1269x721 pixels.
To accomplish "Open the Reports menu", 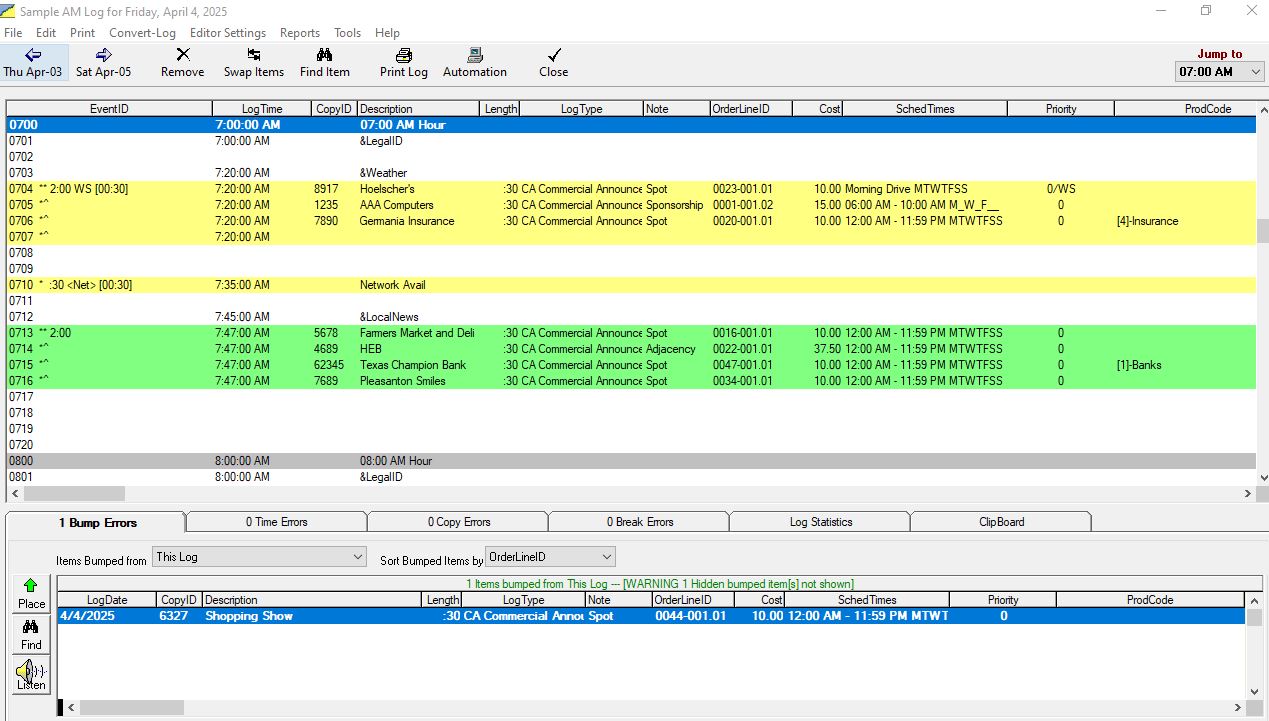I will [x=300, y=33].
